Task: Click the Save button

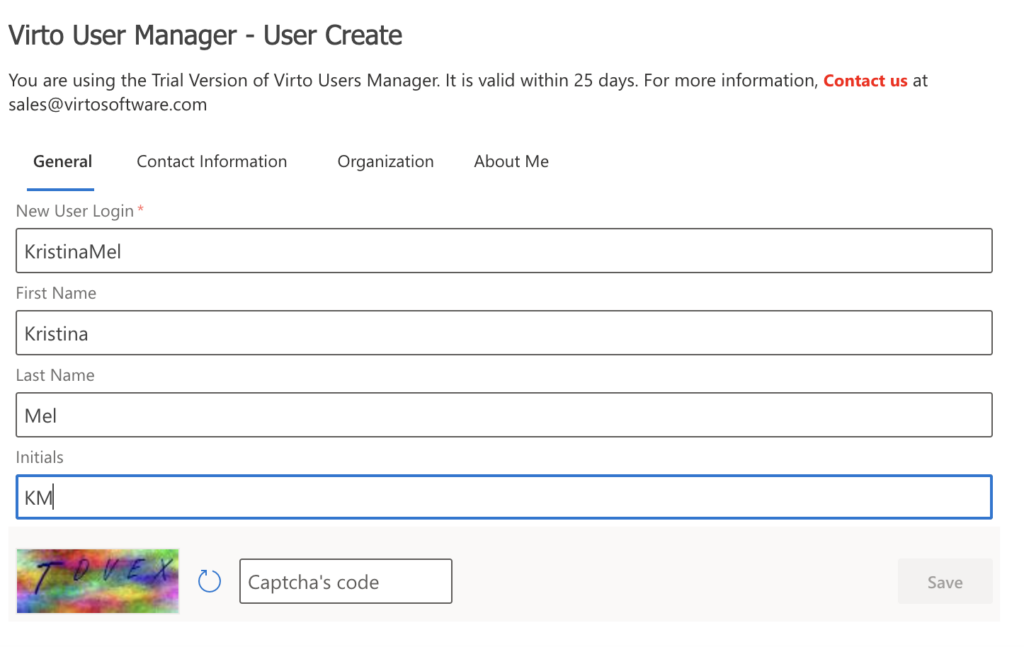Action: [944, 581]
